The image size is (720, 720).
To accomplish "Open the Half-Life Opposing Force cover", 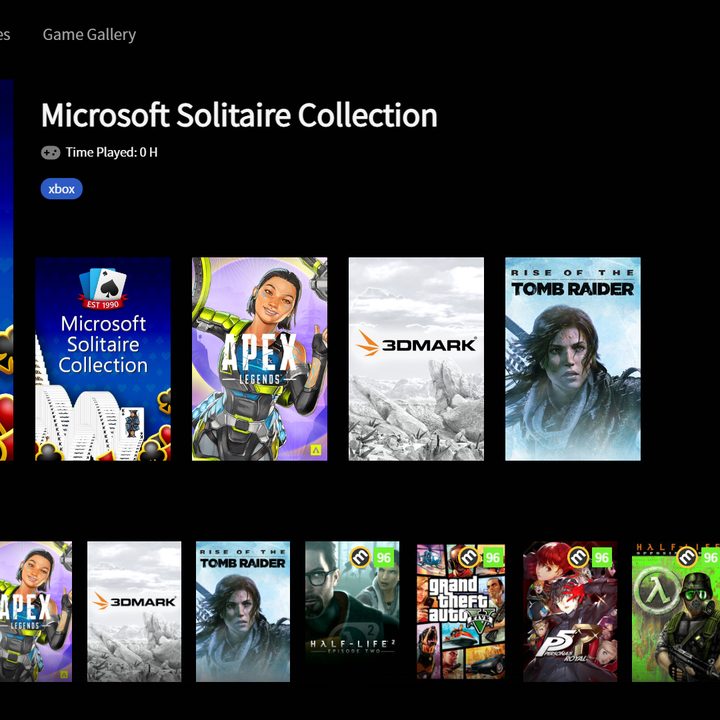I will pyautogui.click(x=676, y=611).
